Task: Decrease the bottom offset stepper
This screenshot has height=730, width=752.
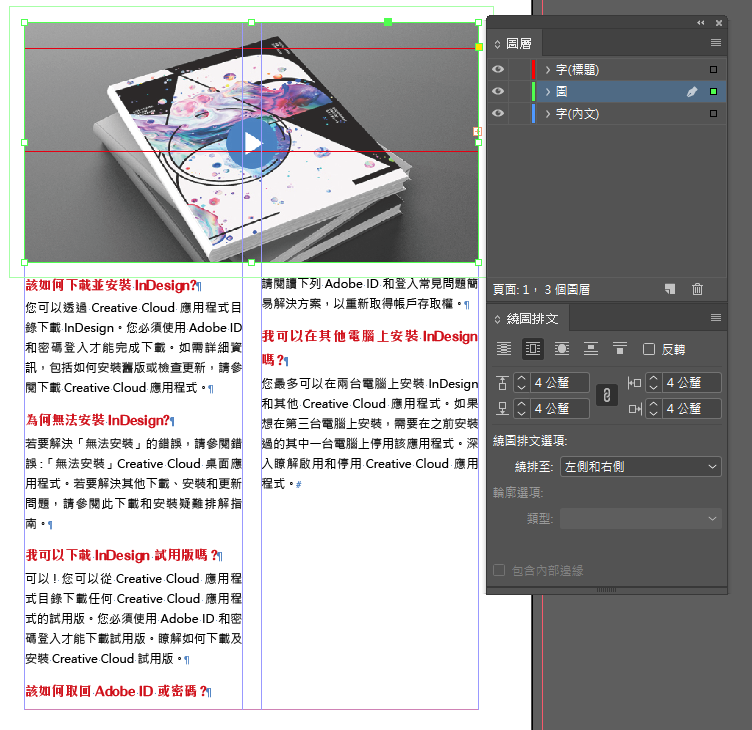Action: point(521,413)
